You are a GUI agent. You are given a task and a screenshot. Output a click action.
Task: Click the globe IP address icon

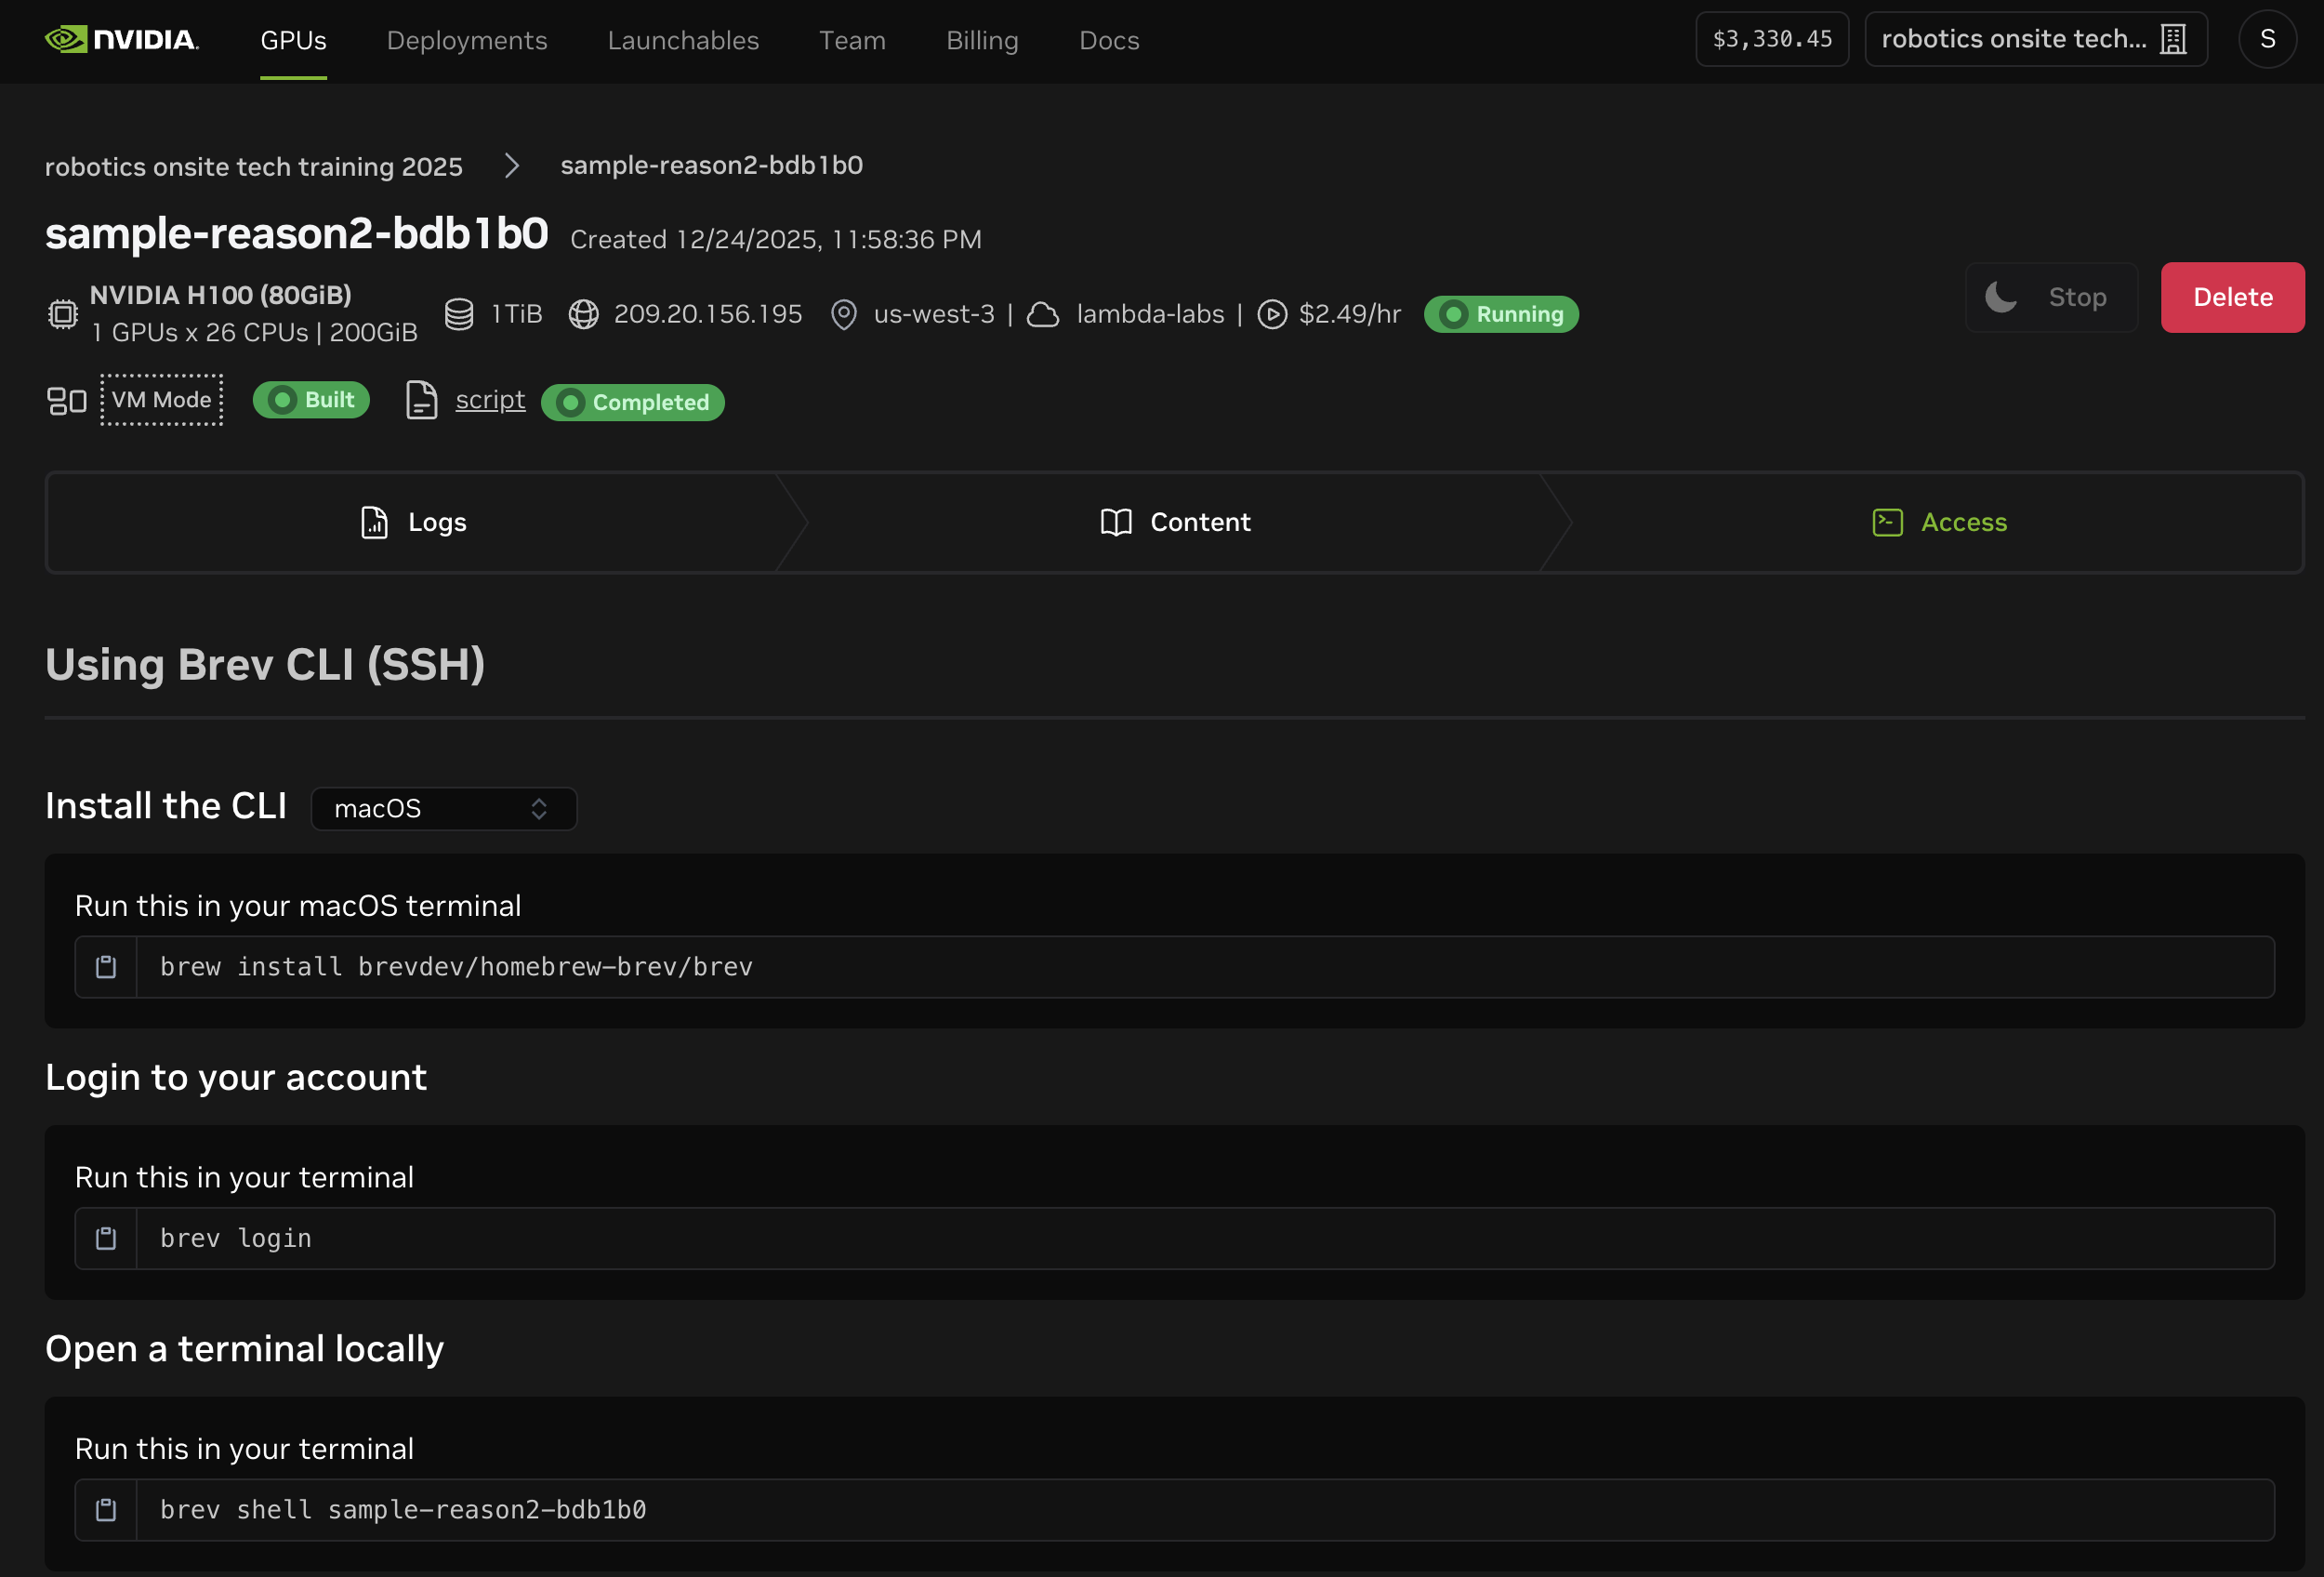point(584,314)
